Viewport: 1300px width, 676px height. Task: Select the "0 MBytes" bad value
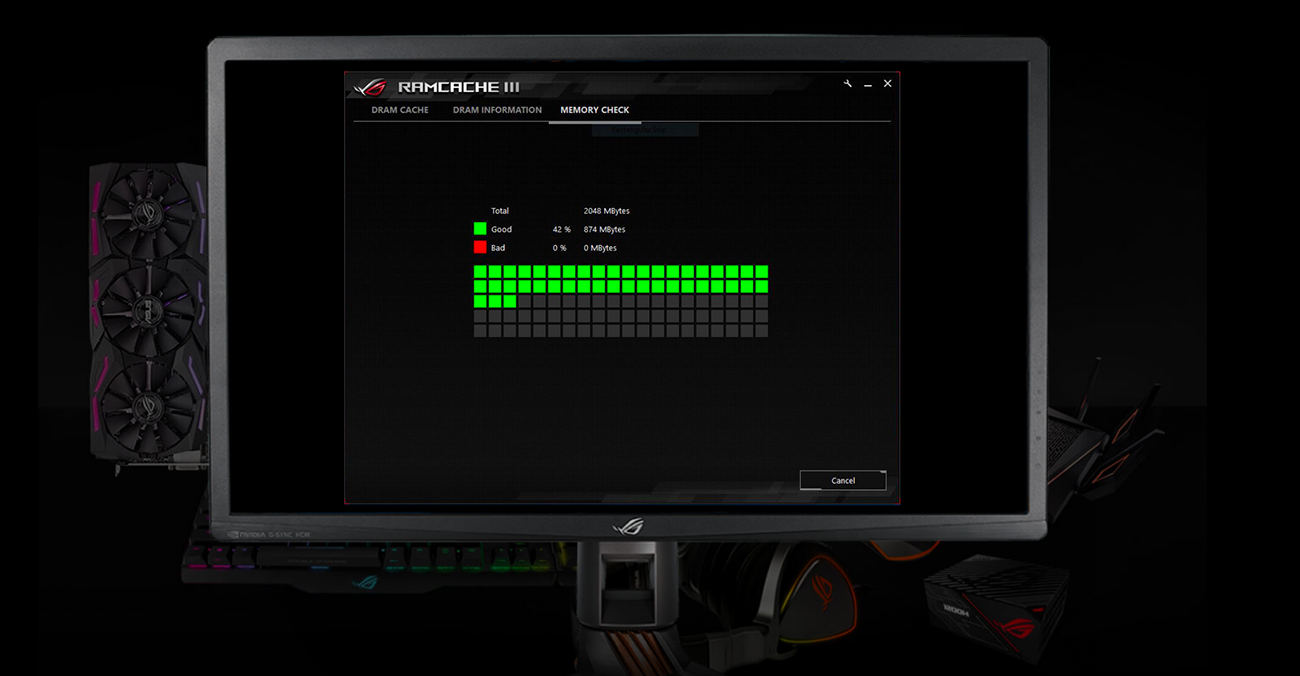pyautogui.click(x=601, y=248)
